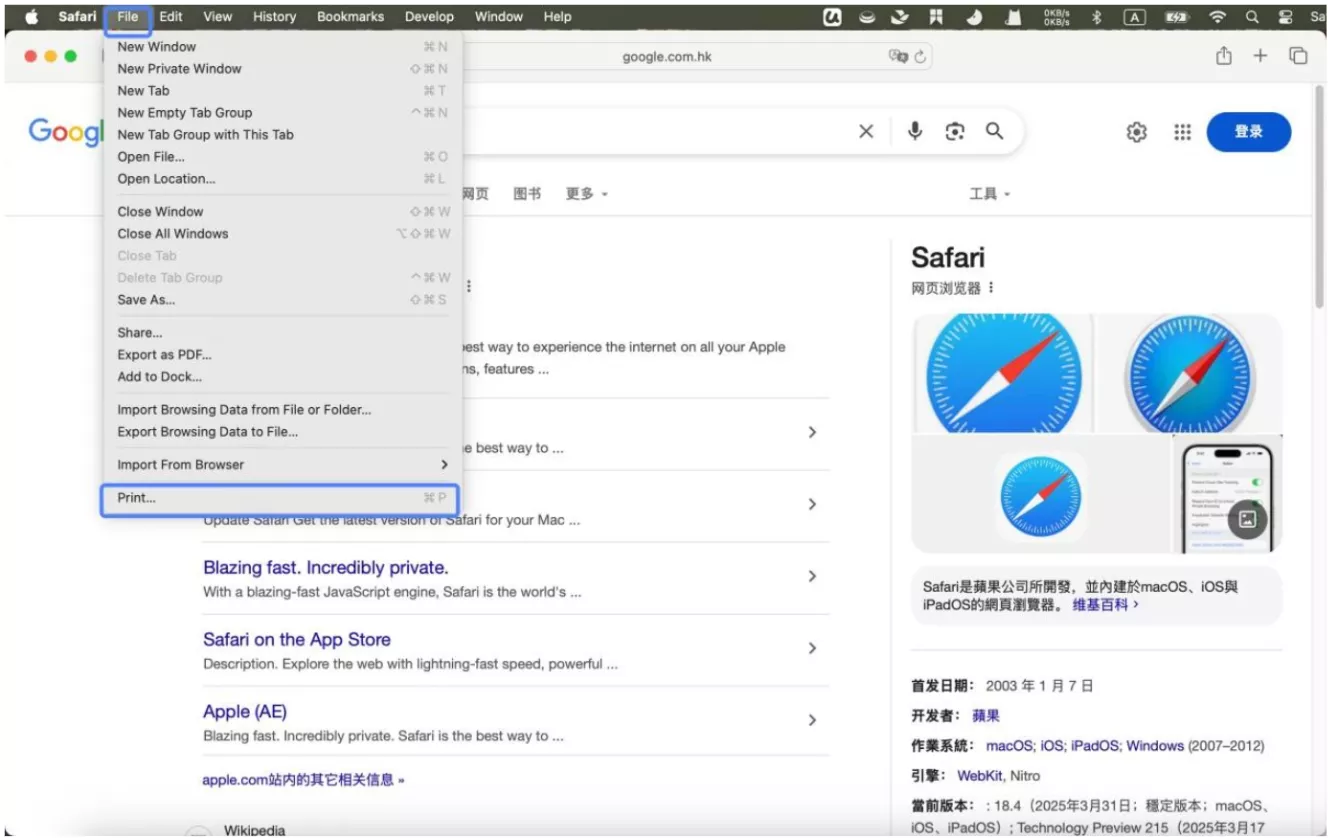Click the Safari share icon in toolbar
The width and height of the screenshot is (1328, 838).
point(1223,56)
